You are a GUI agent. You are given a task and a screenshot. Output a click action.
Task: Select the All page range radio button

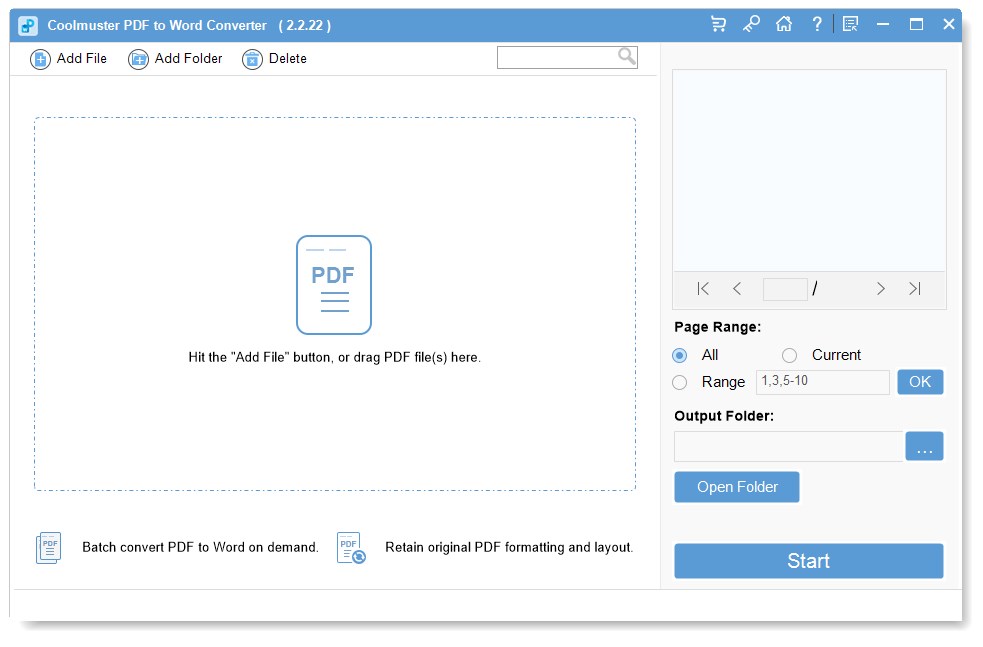pyautogui.click(x=681, y=355)
